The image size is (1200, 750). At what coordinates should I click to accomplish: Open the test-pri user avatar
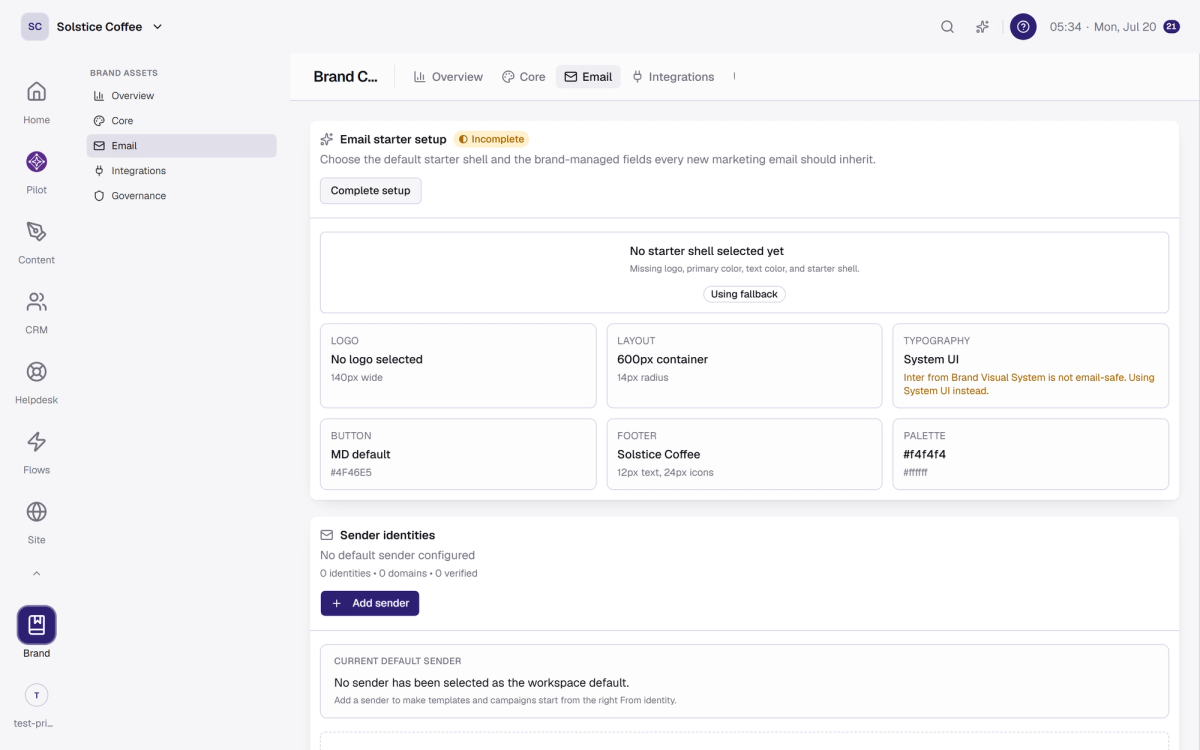click(37, 695)
